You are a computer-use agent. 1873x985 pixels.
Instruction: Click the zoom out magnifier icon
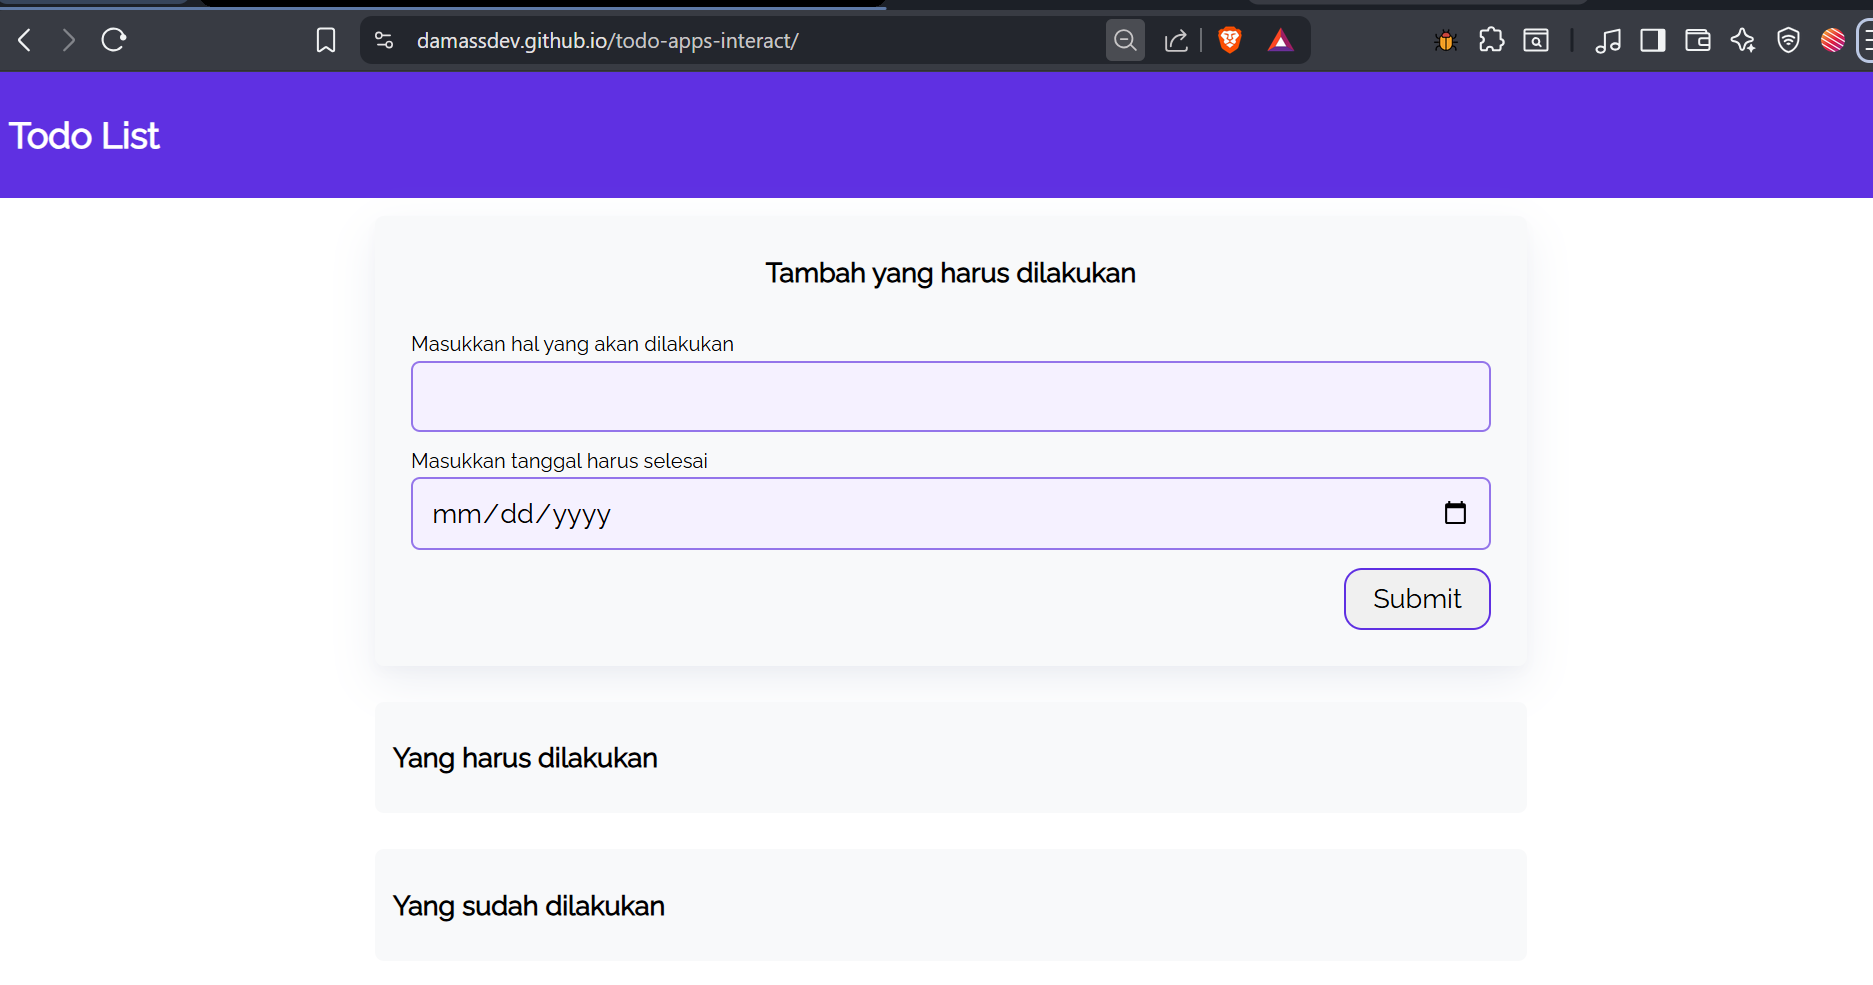pyautogui.click(x=1125, y=40)
